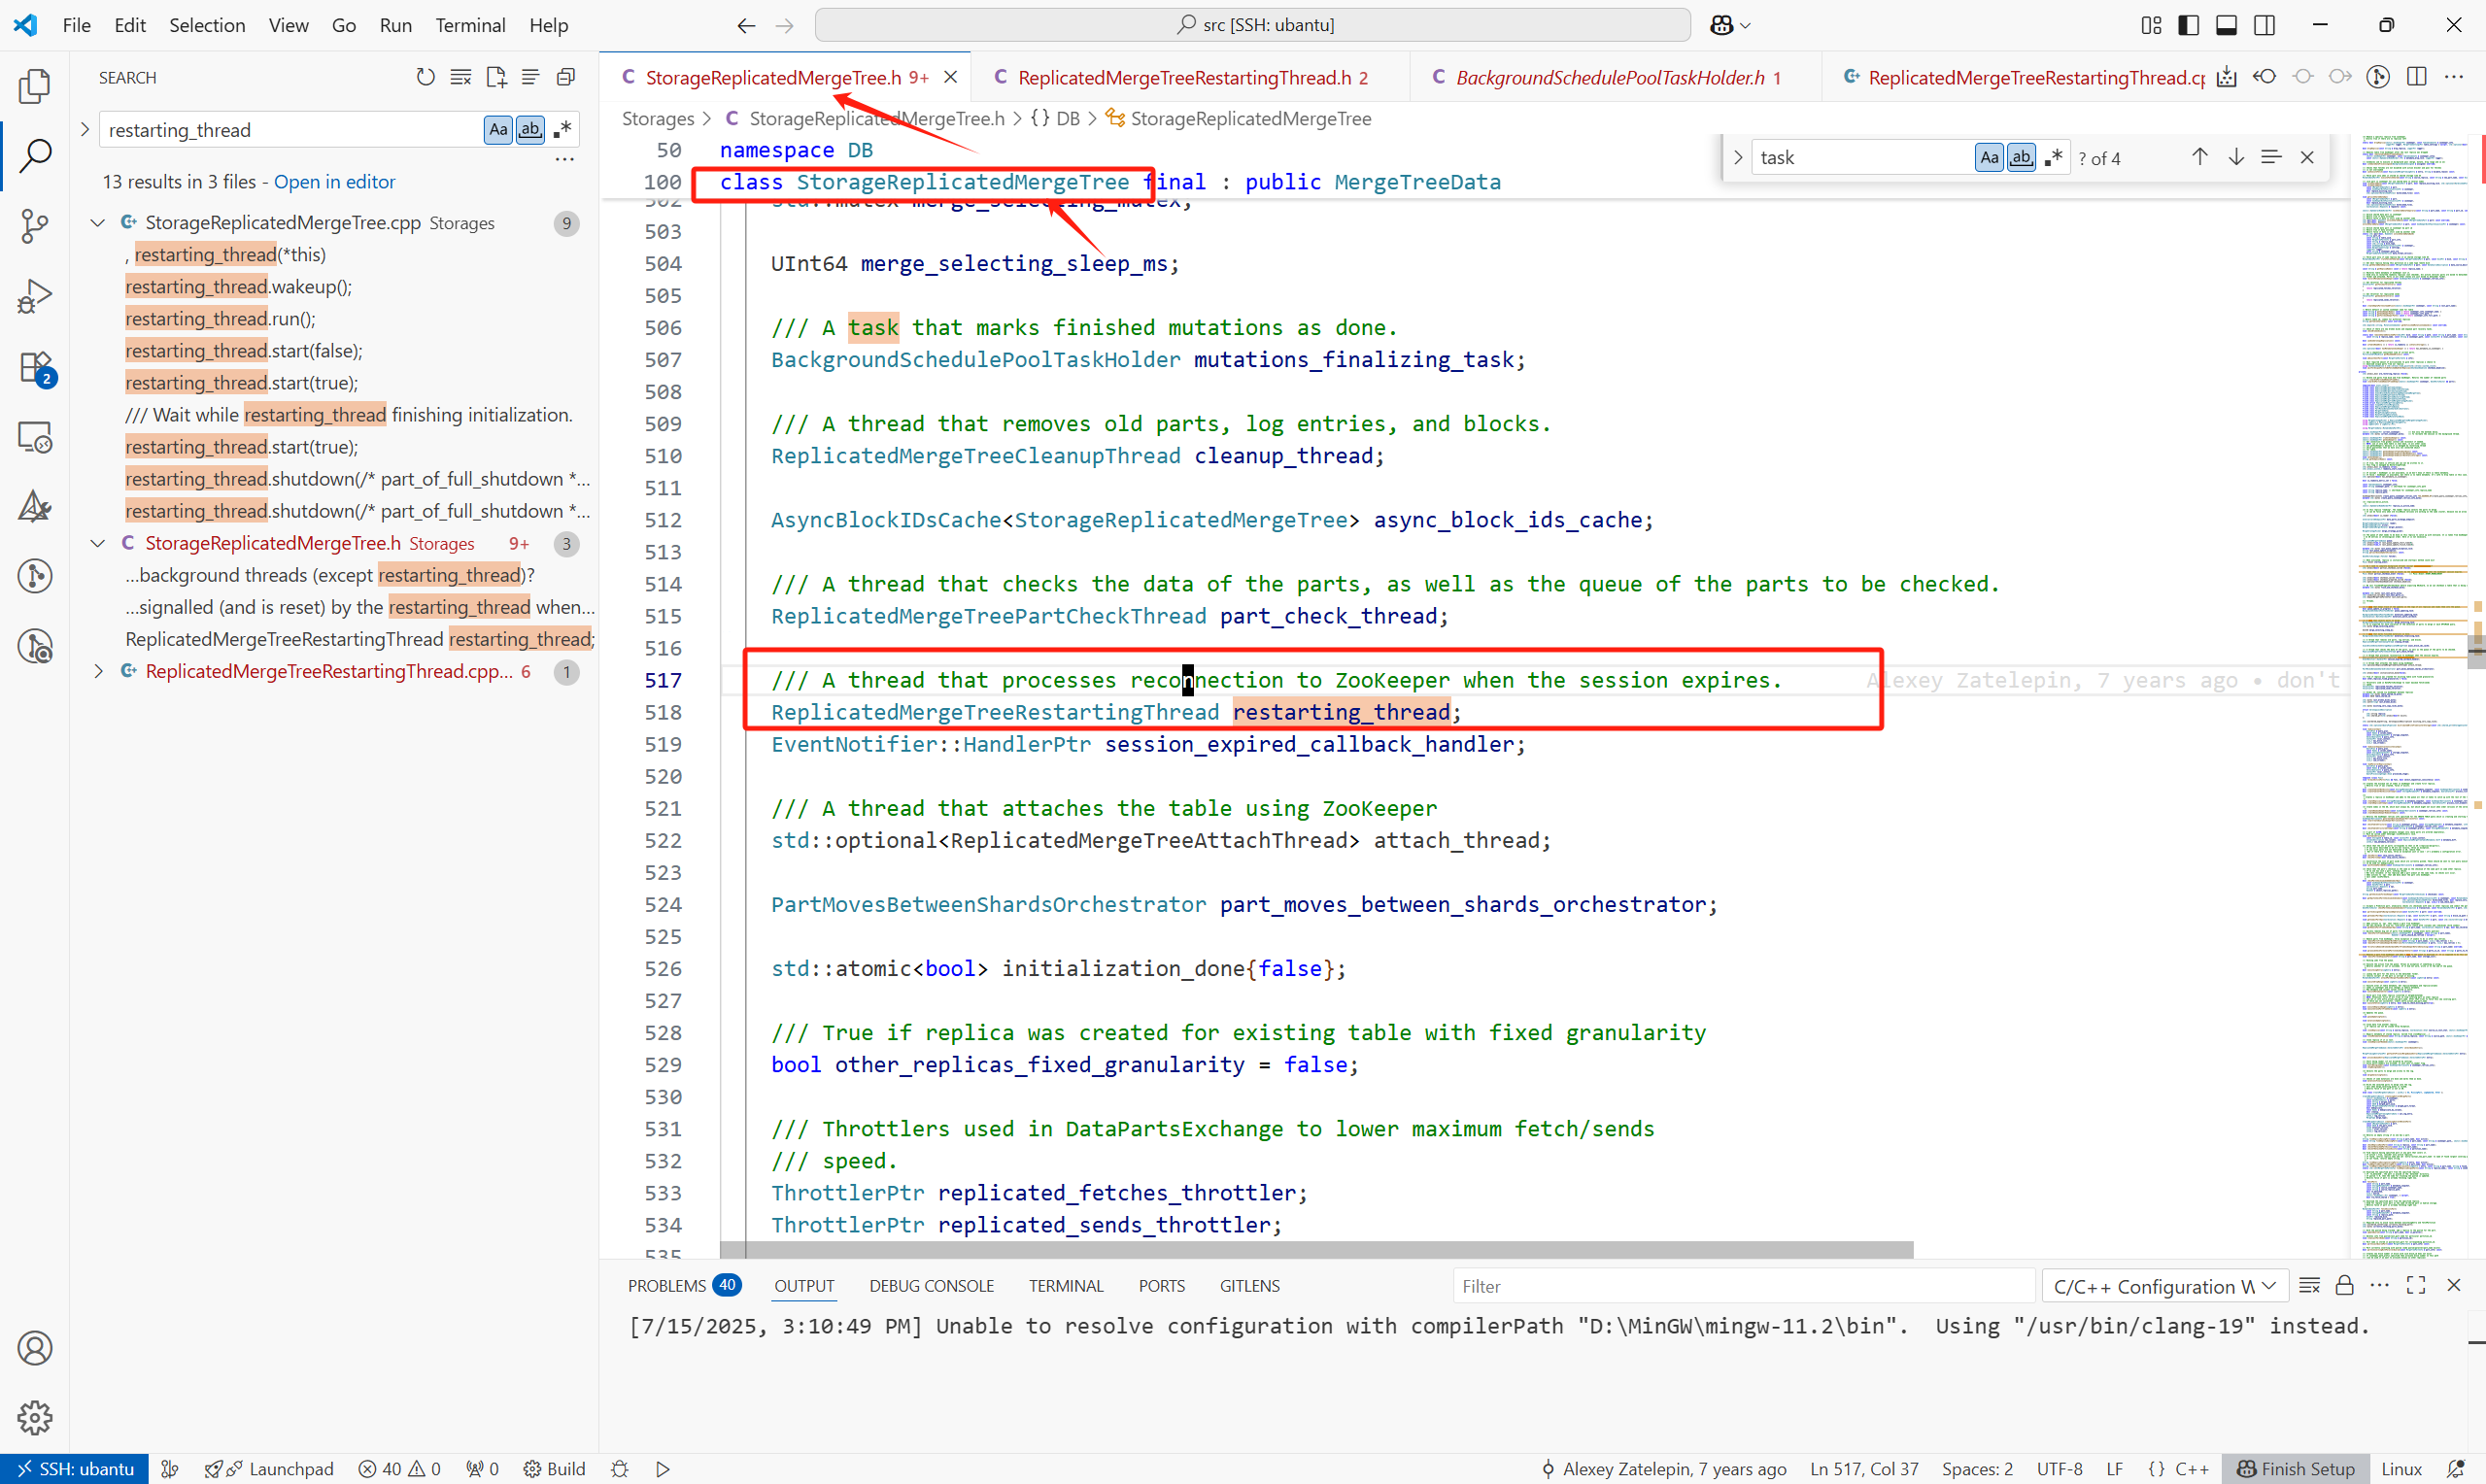Switch to TERMINAL panel tab
This screenshot has height=1484, width=2486.
pos(1066,1286)
